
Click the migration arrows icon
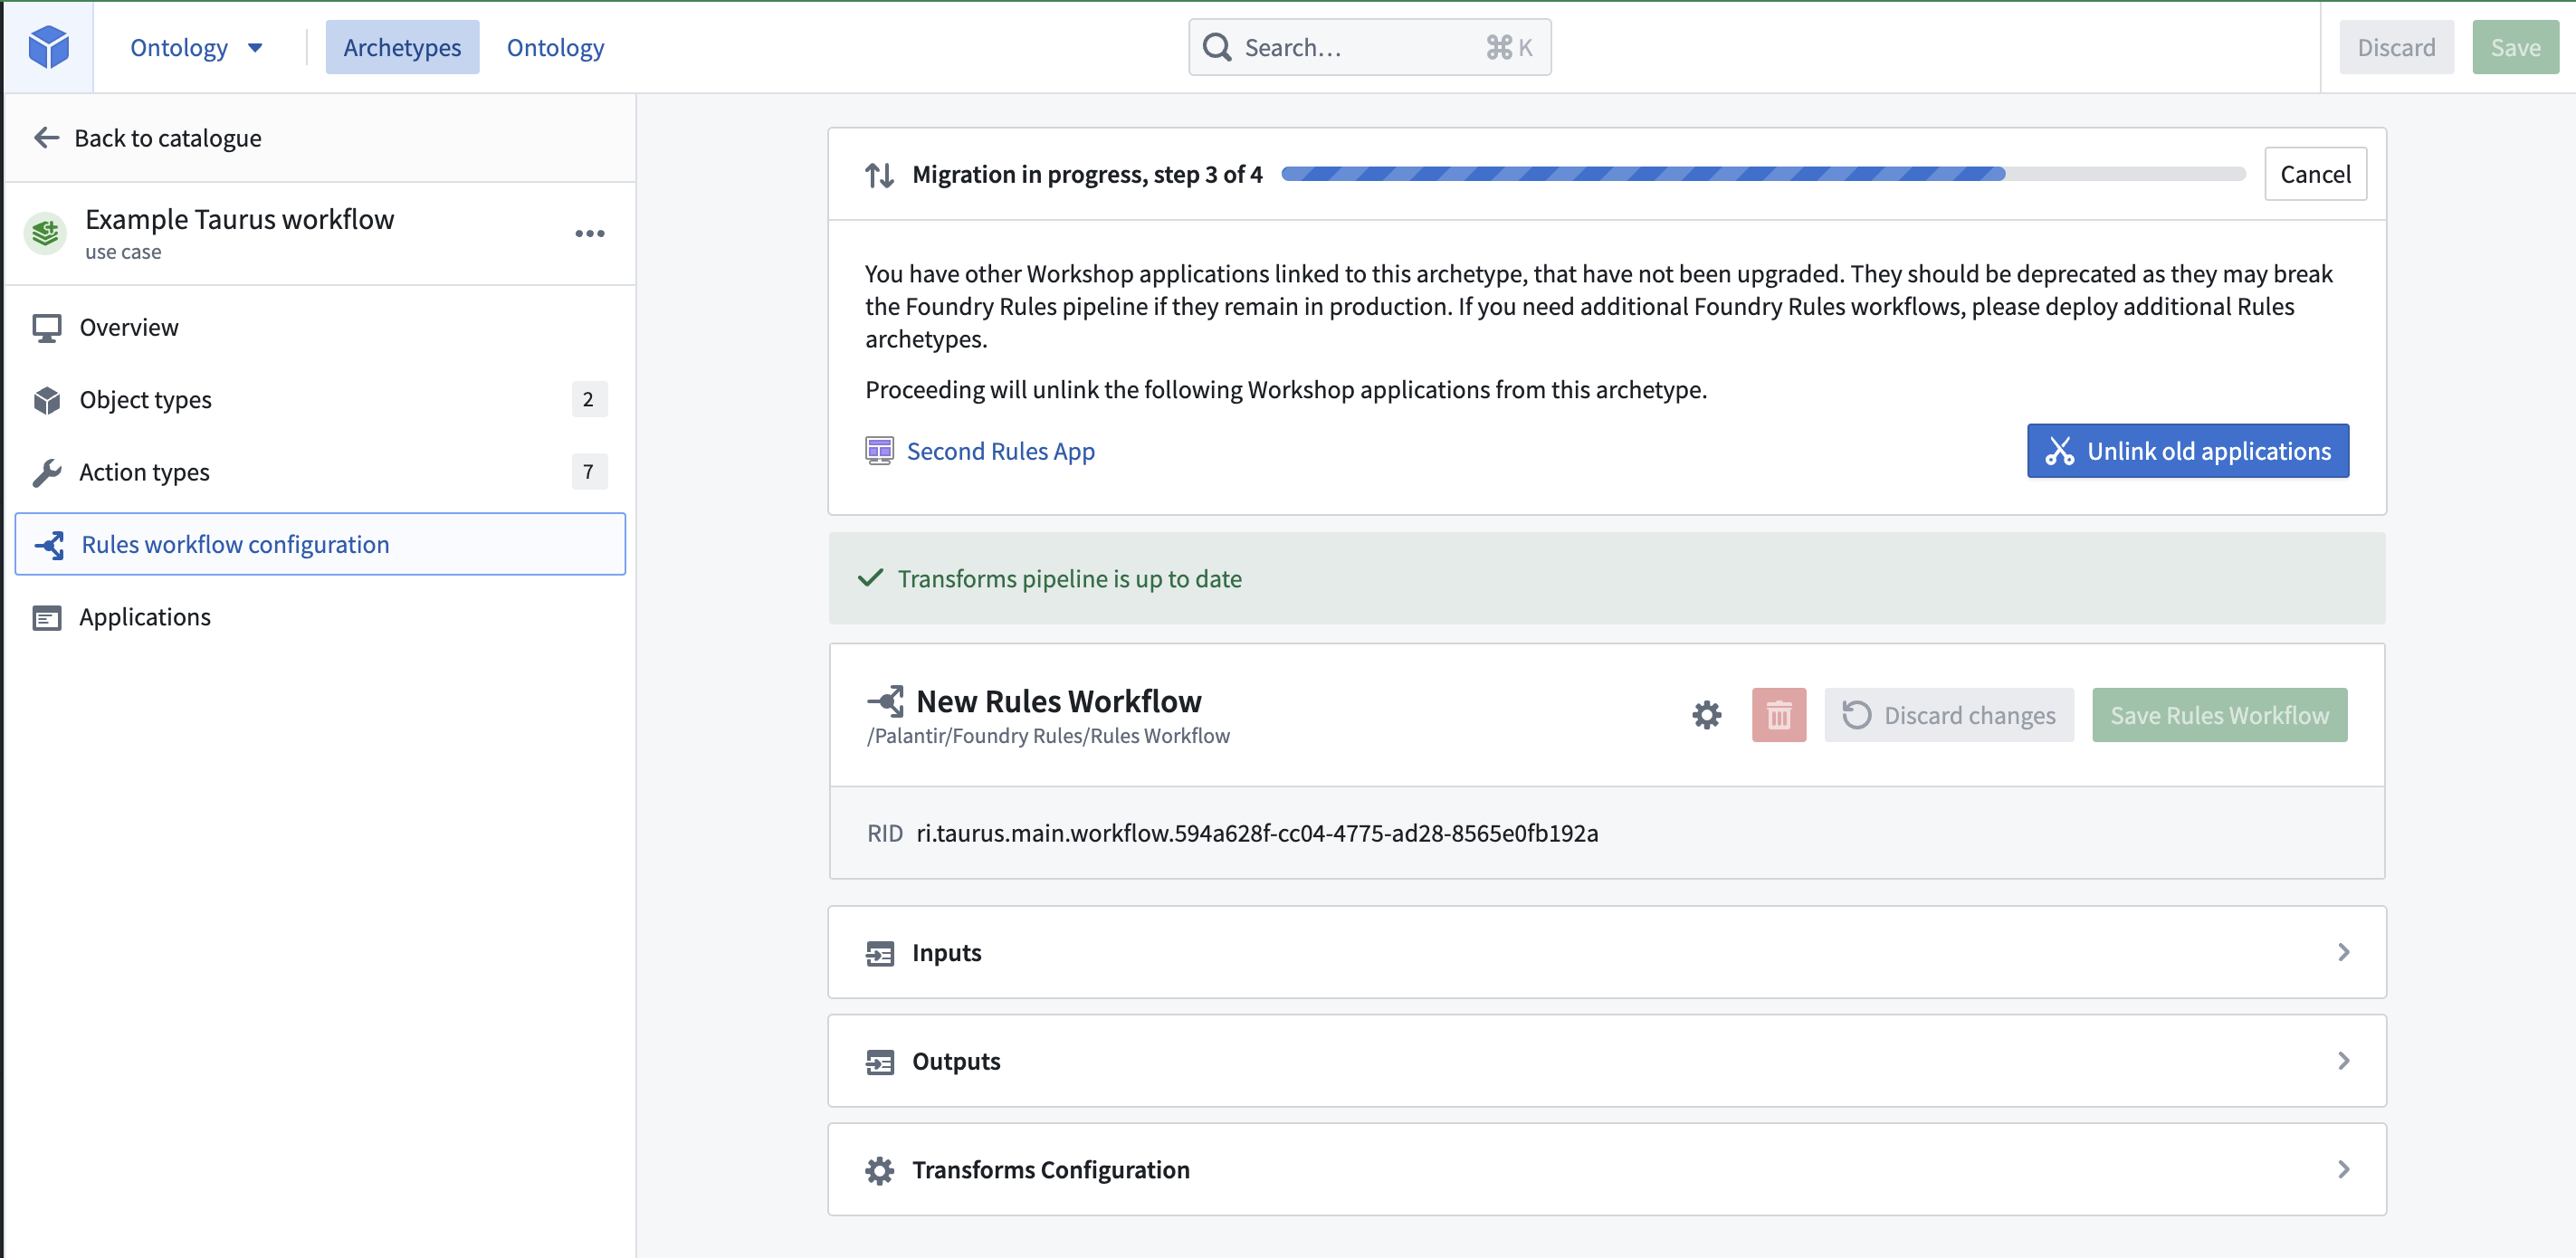click(879, 174)
